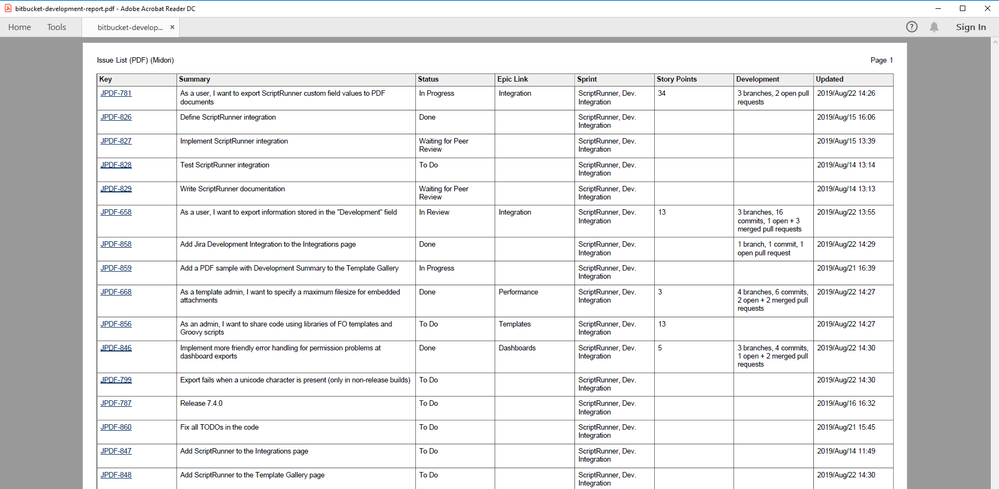Switch to the Tools tab
999x489 pixels.
(56, 27)
